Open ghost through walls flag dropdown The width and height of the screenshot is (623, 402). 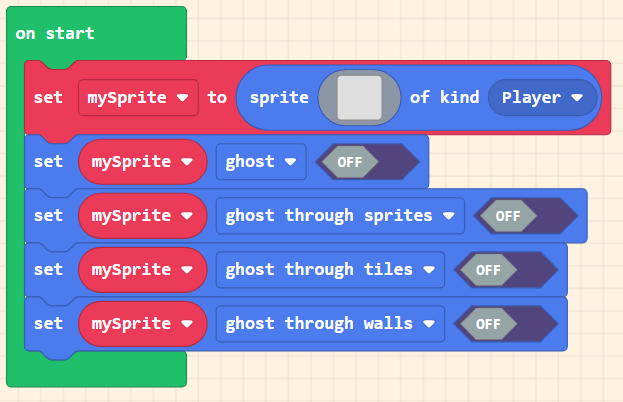pyautogui.click(x=330, y=323)
